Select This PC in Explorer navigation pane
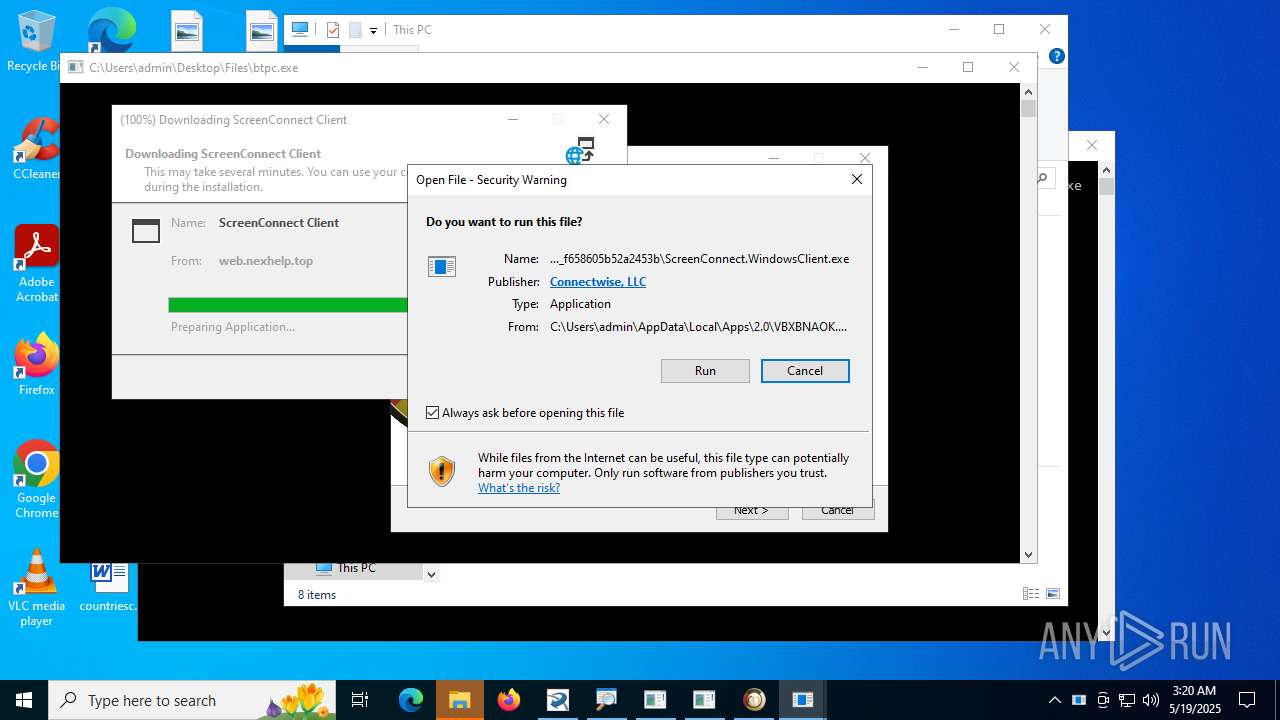Image resolution: width=1280 pixels, height=720 pixels. pos(356,568)
